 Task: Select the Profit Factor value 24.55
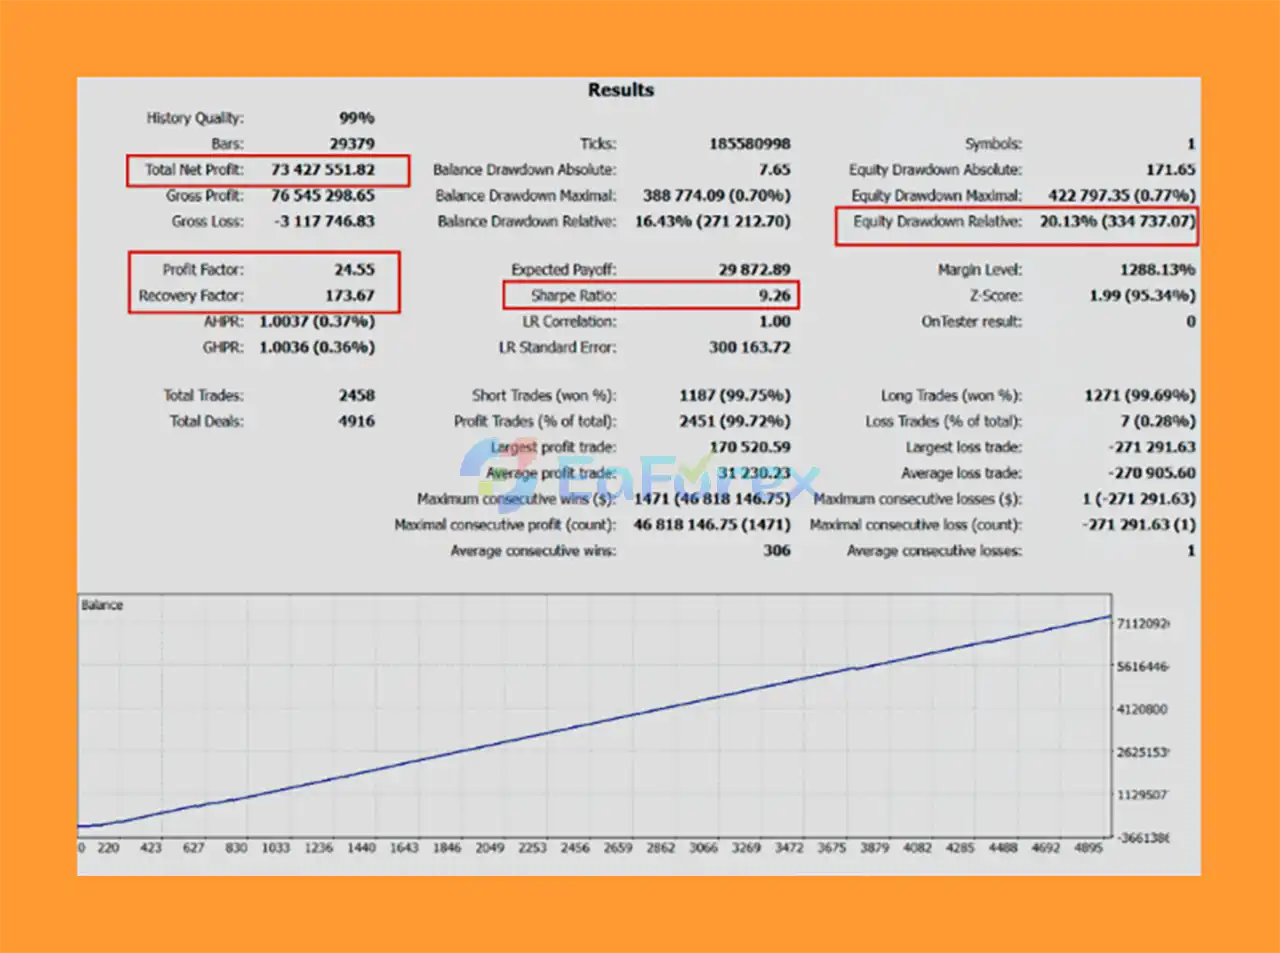click(x=354, y=270)
